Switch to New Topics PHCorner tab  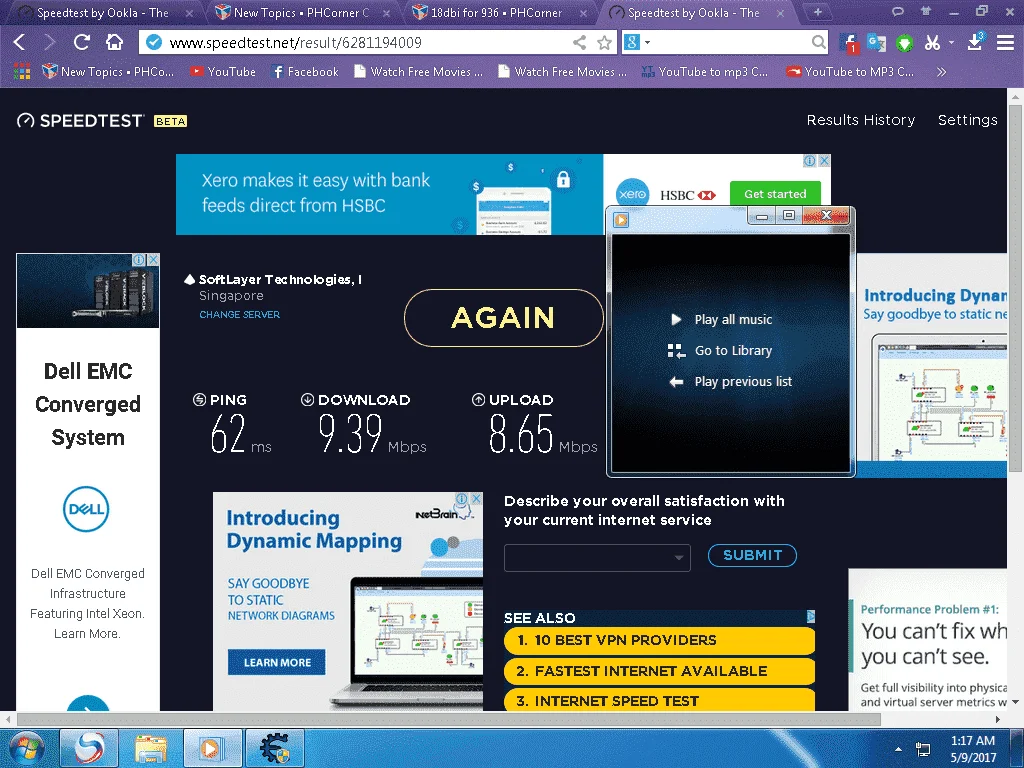point(300,12)
